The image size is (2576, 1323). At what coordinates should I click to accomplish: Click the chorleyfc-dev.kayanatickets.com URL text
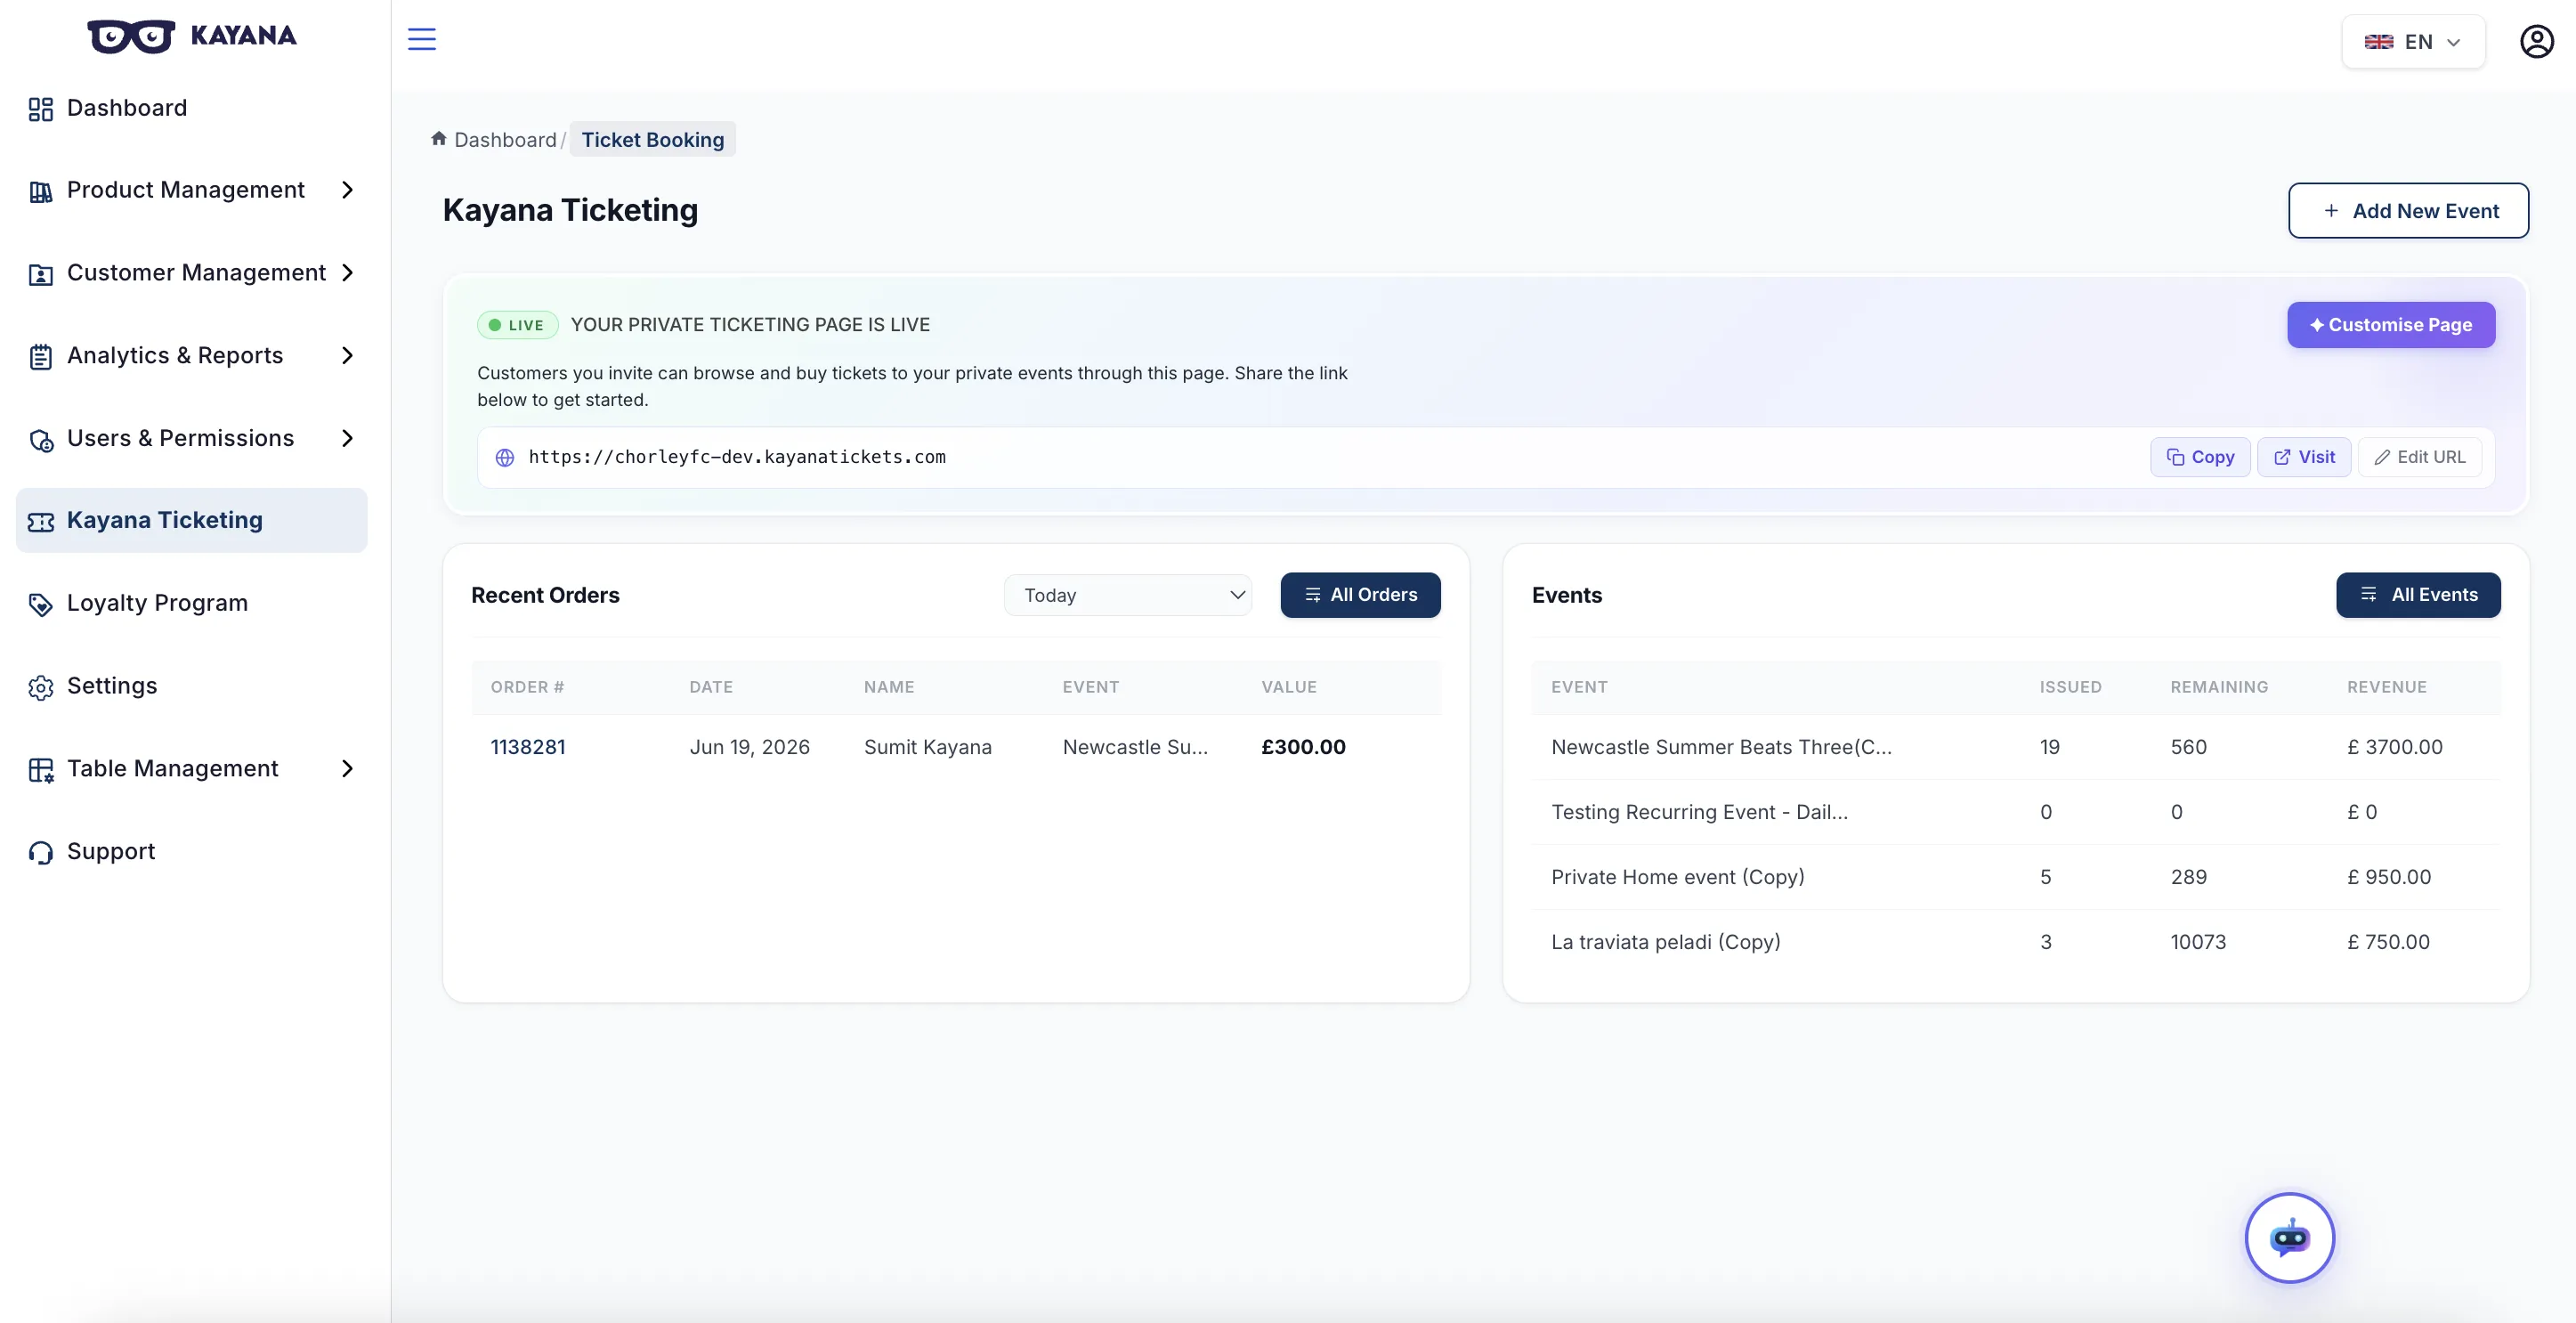point(737,457)
